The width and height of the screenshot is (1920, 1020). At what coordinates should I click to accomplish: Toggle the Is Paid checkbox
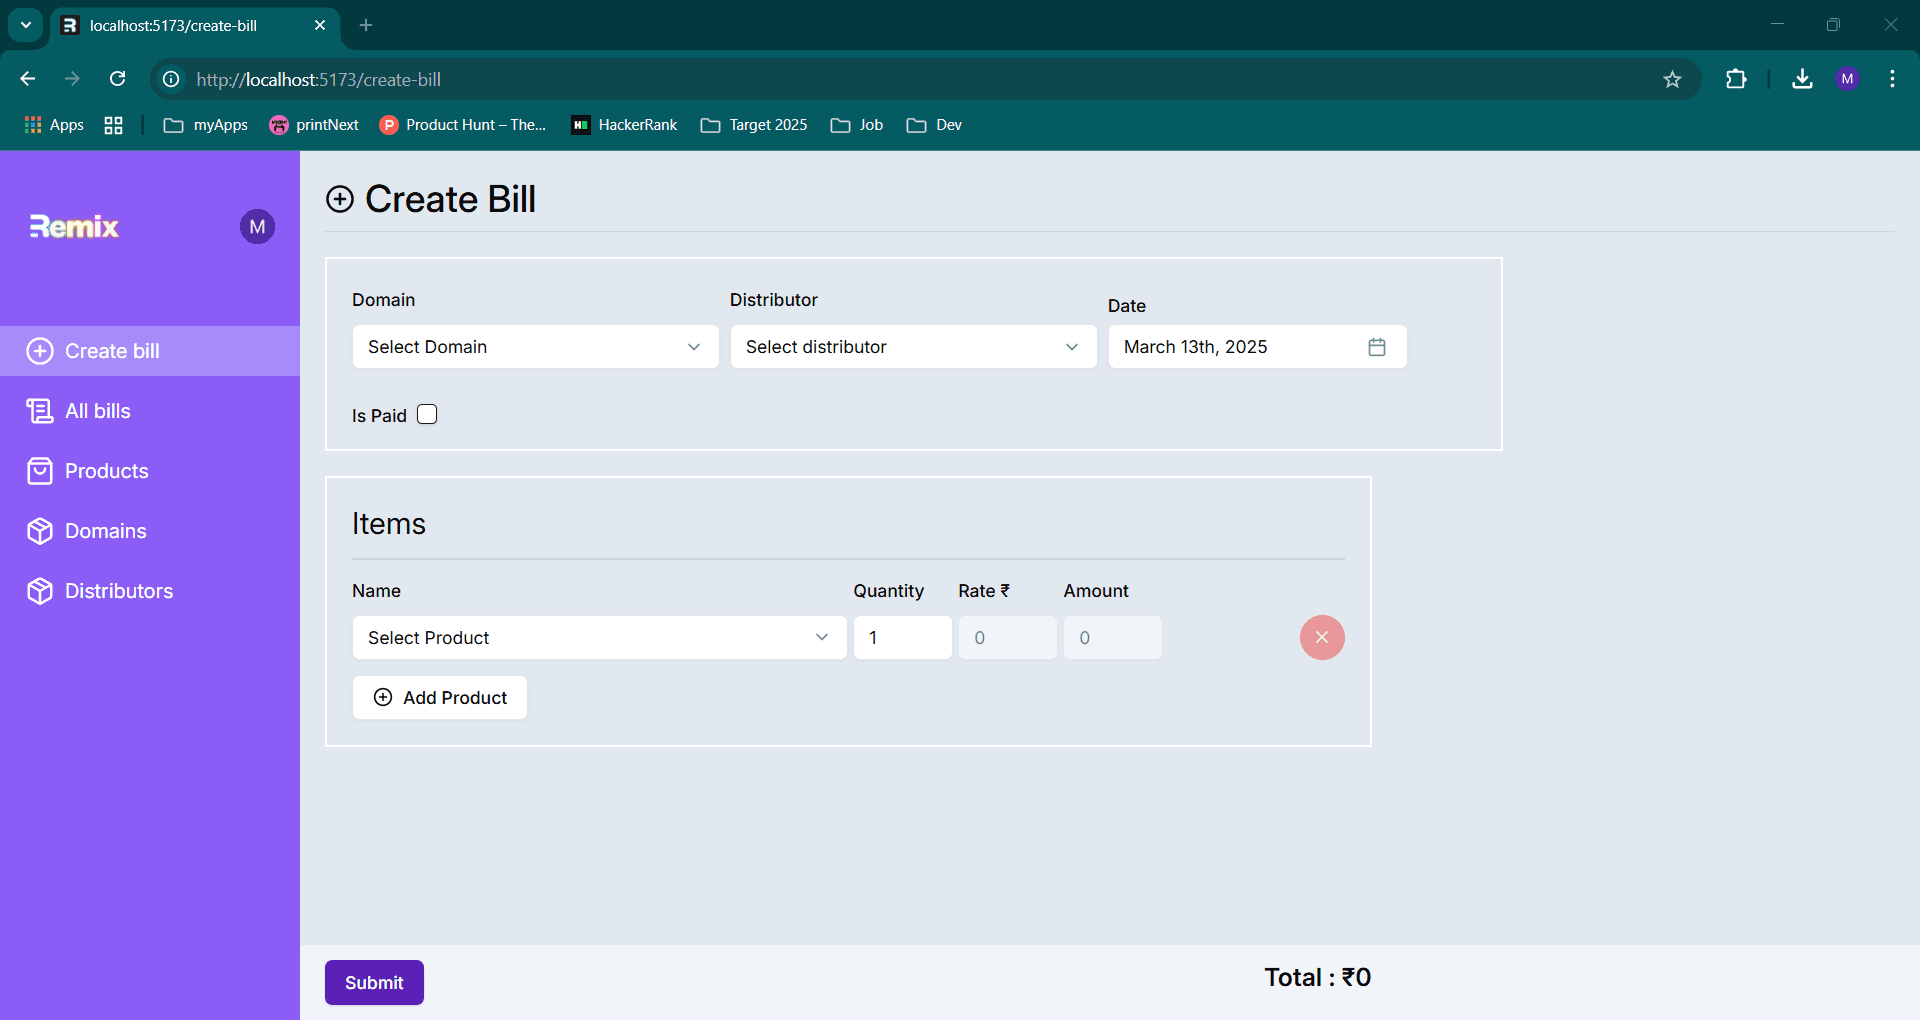point(427,414)
